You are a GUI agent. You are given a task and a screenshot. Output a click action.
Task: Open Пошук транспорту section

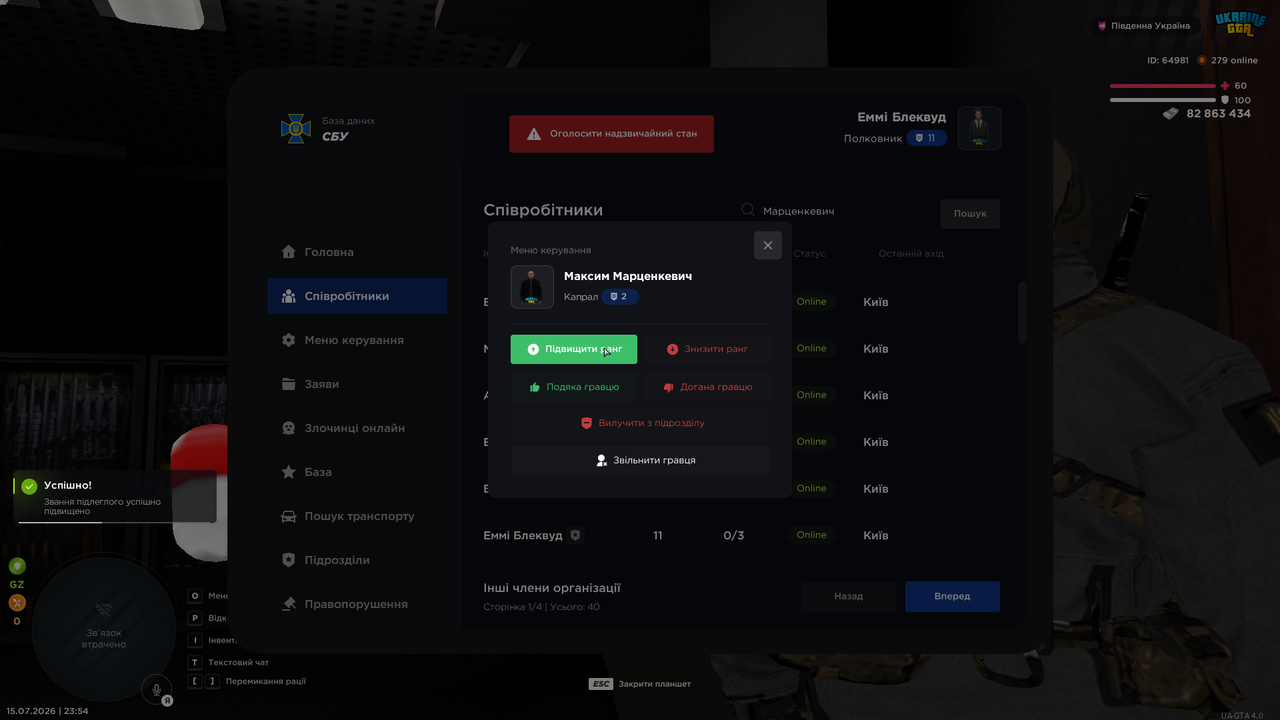[357, 516]
